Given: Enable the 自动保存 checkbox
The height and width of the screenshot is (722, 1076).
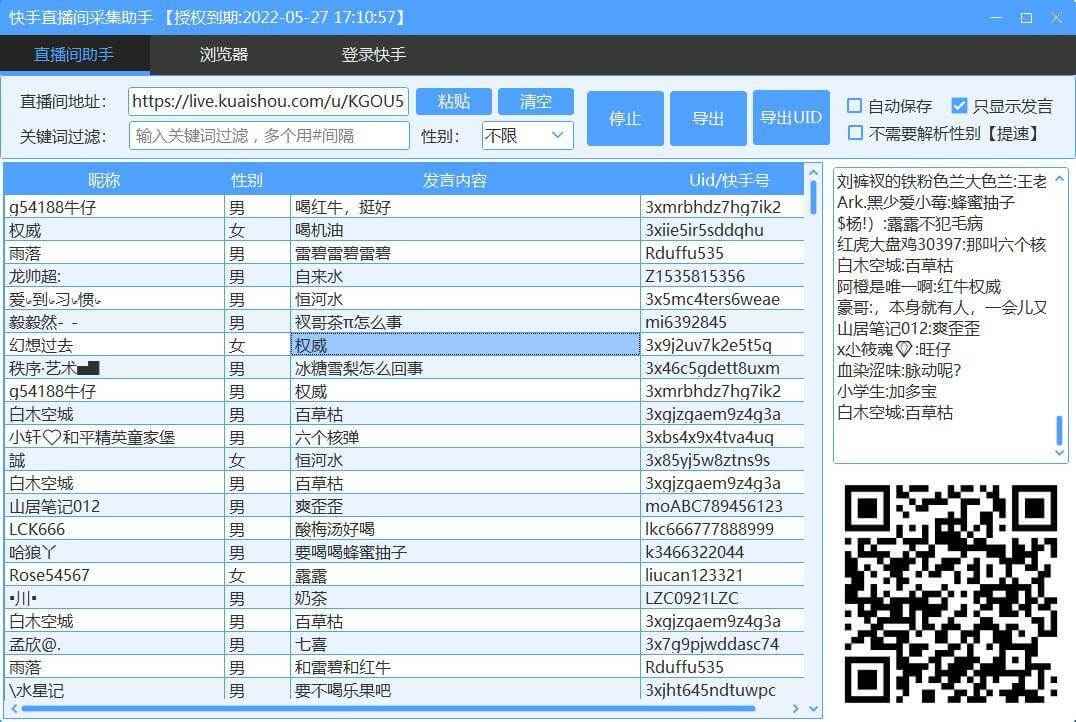Looking at the screenshot, I should (x=856, y=106).
